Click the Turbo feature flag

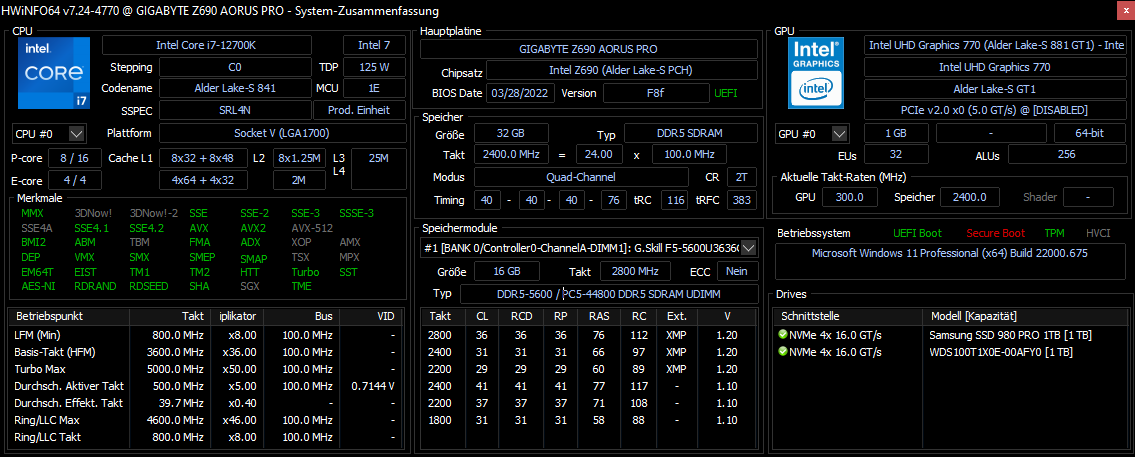click(x=305, y=272)
